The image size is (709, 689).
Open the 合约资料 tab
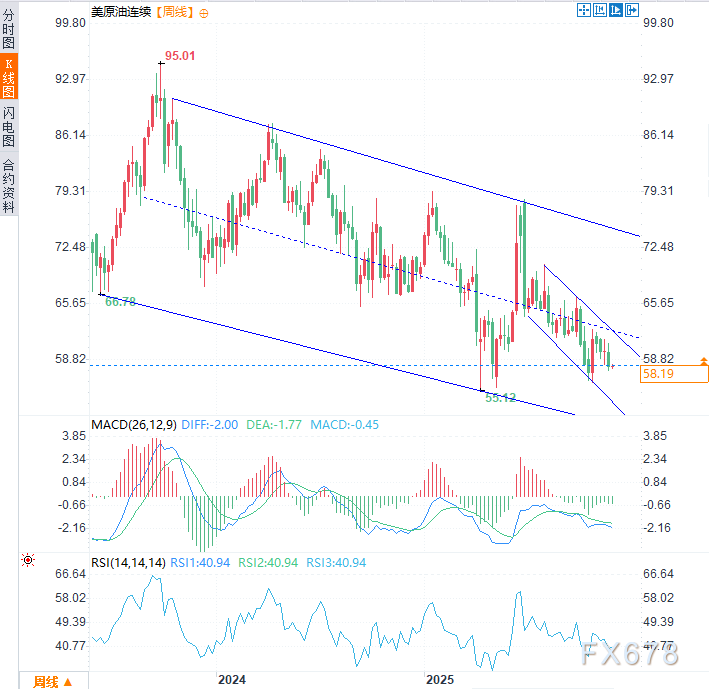coord(9,186)
